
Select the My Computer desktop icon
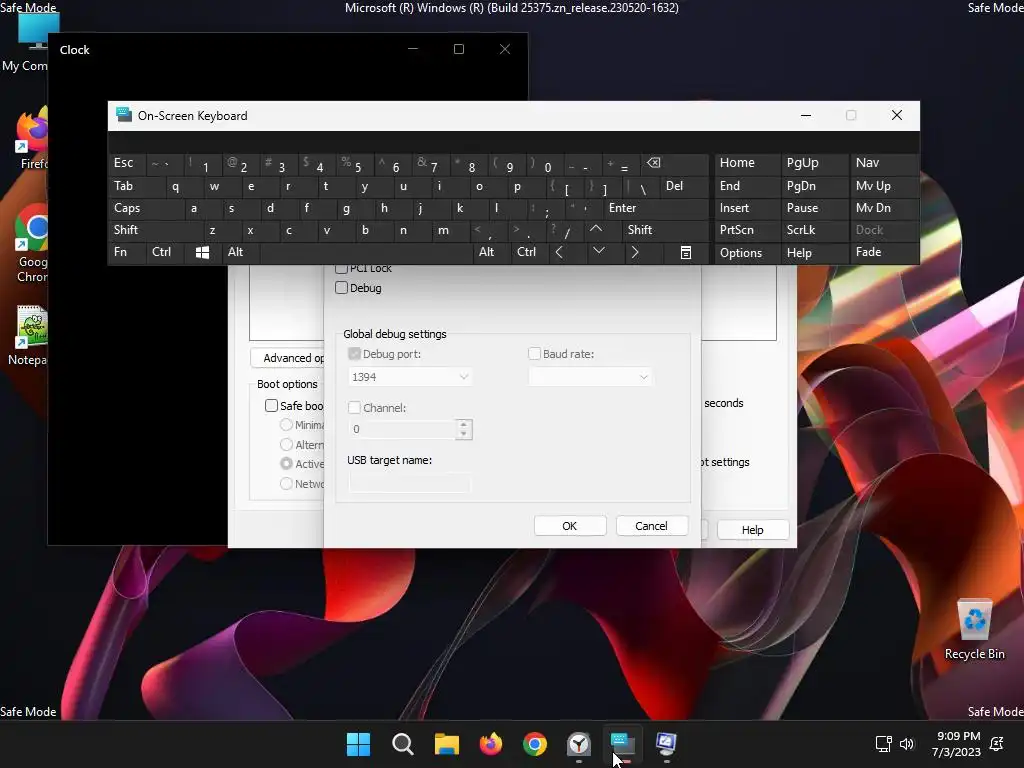pyautogui.click(x=26, y=43)
